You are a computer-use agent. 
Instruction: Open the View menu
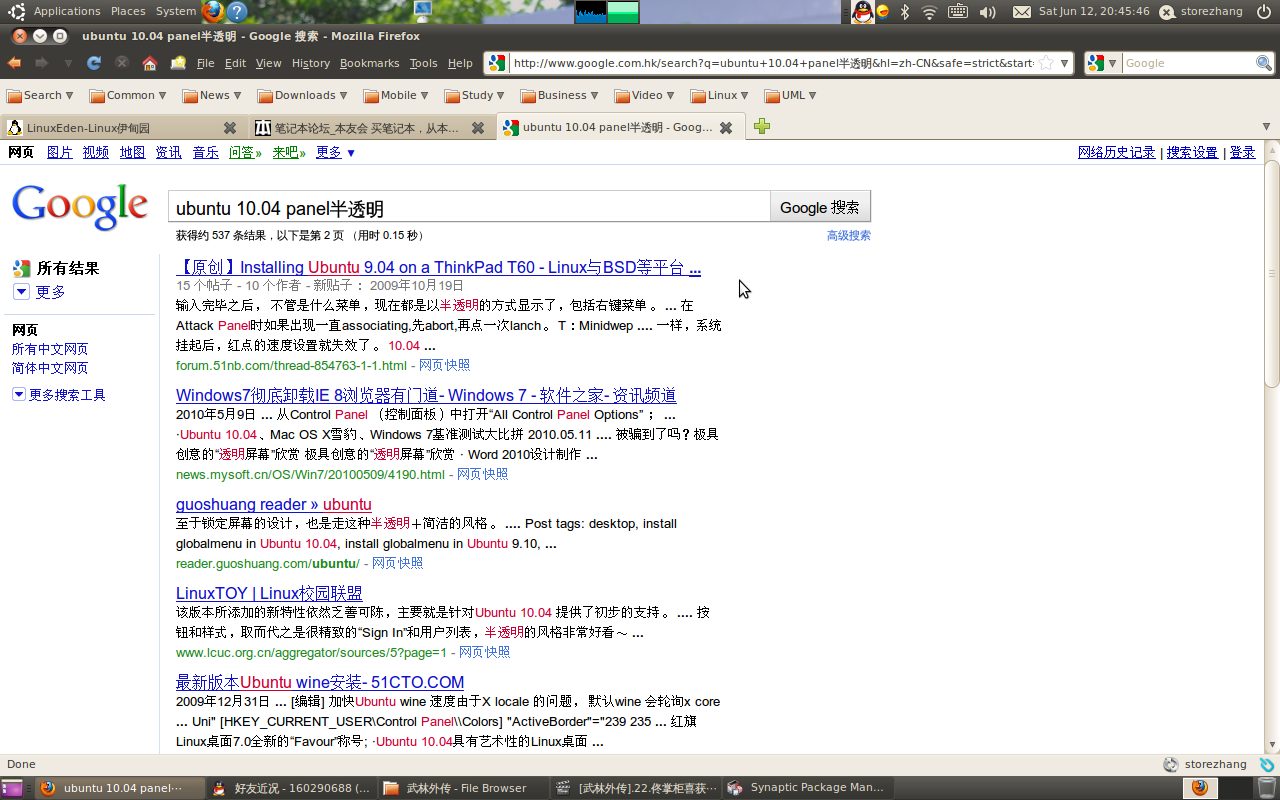point(269,63)
